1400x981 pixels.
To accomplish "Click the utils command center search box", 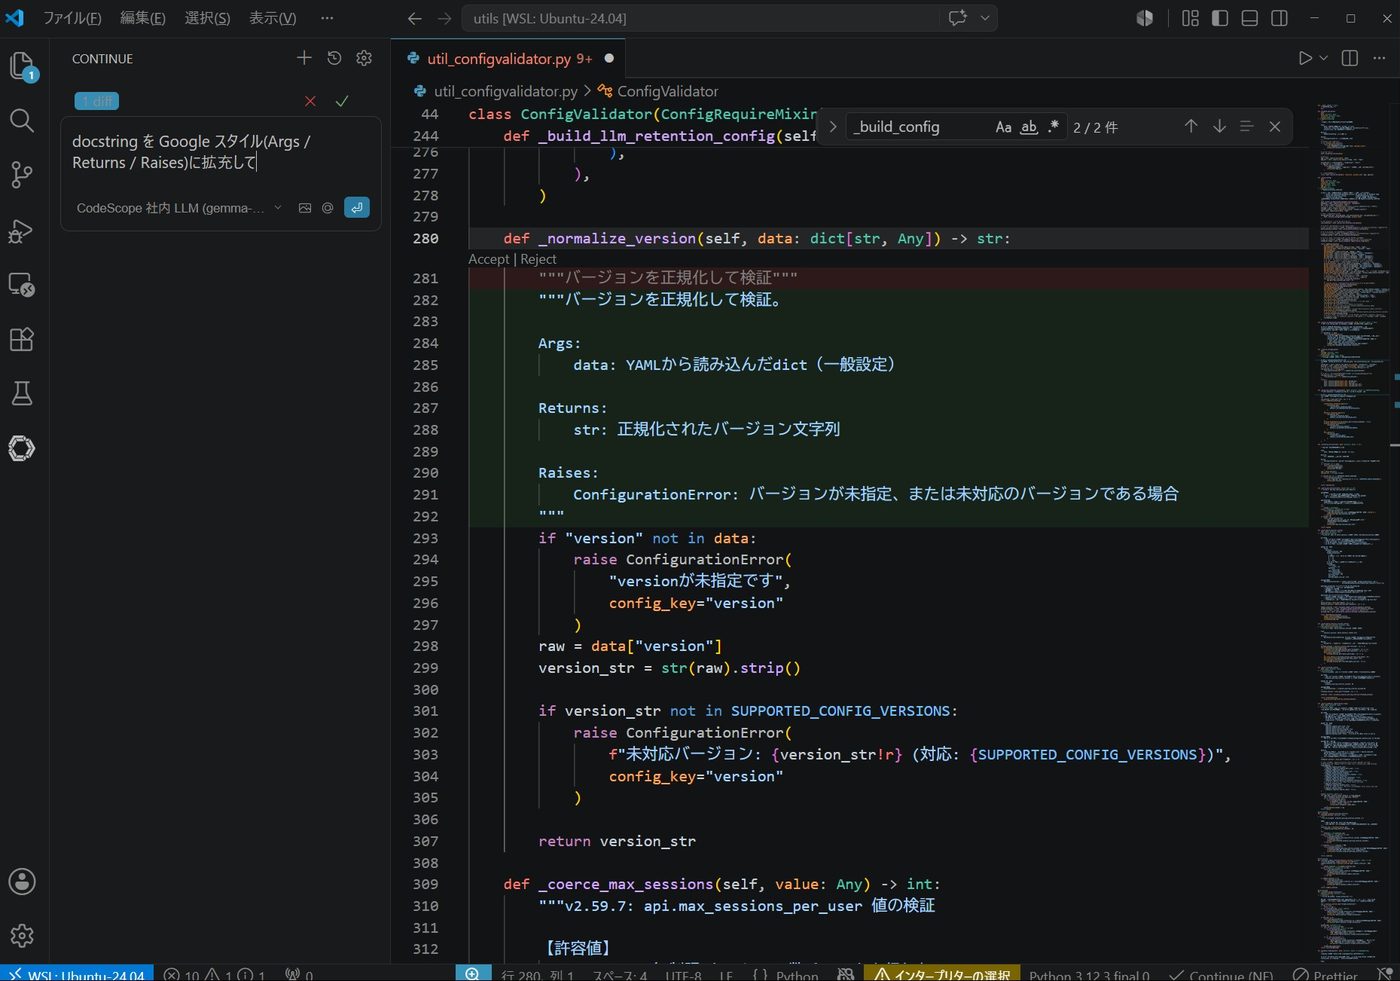I will click(700, 18).
